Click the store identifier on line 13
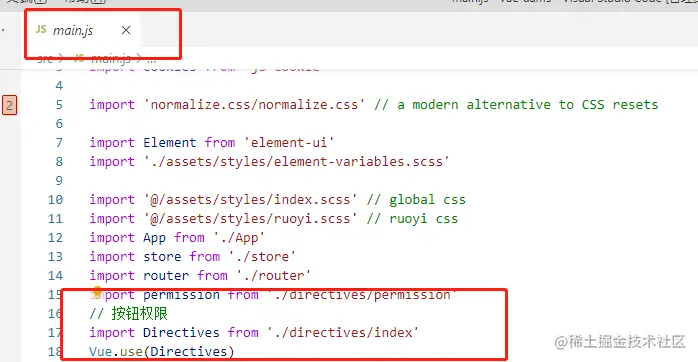 tap(162, 256)
